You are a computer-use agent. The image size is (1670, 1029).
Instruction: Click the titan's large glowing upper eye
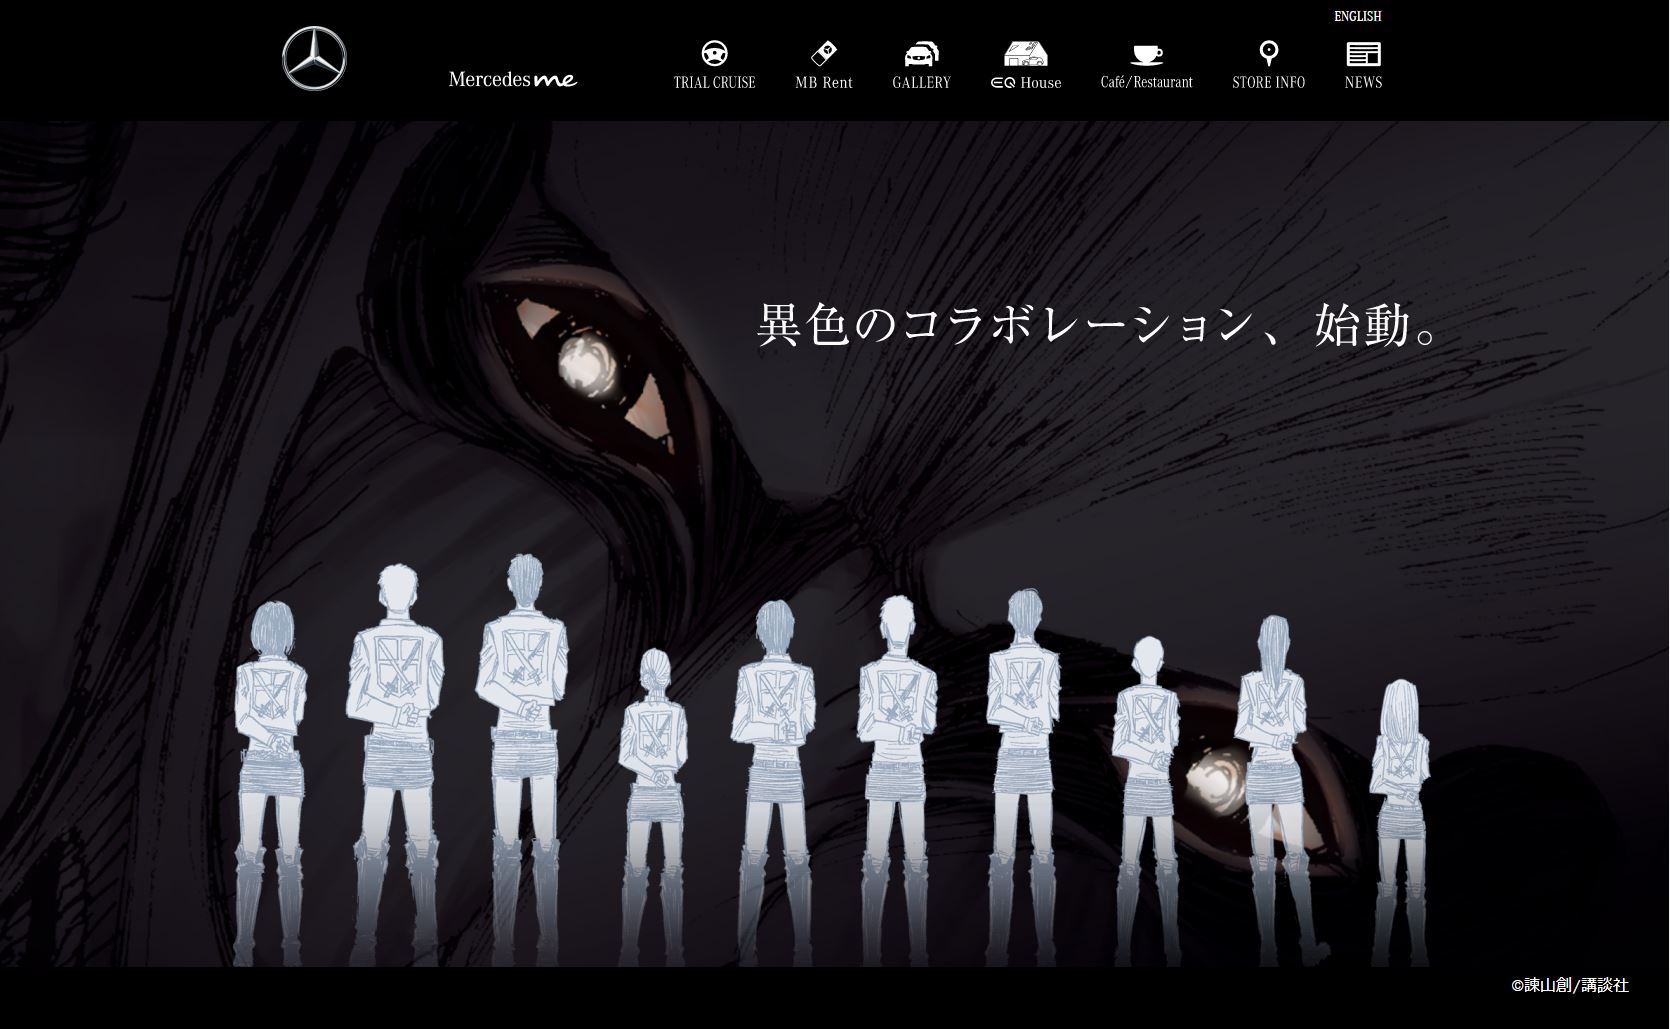[584, 365]
